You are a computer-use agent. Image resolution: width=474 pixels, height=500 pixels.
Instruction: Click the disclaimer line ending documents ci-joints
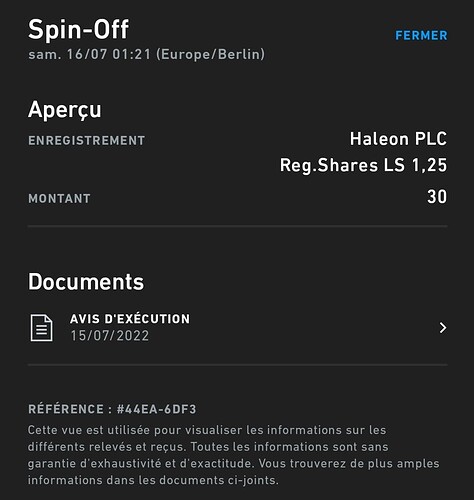(153, 480)
